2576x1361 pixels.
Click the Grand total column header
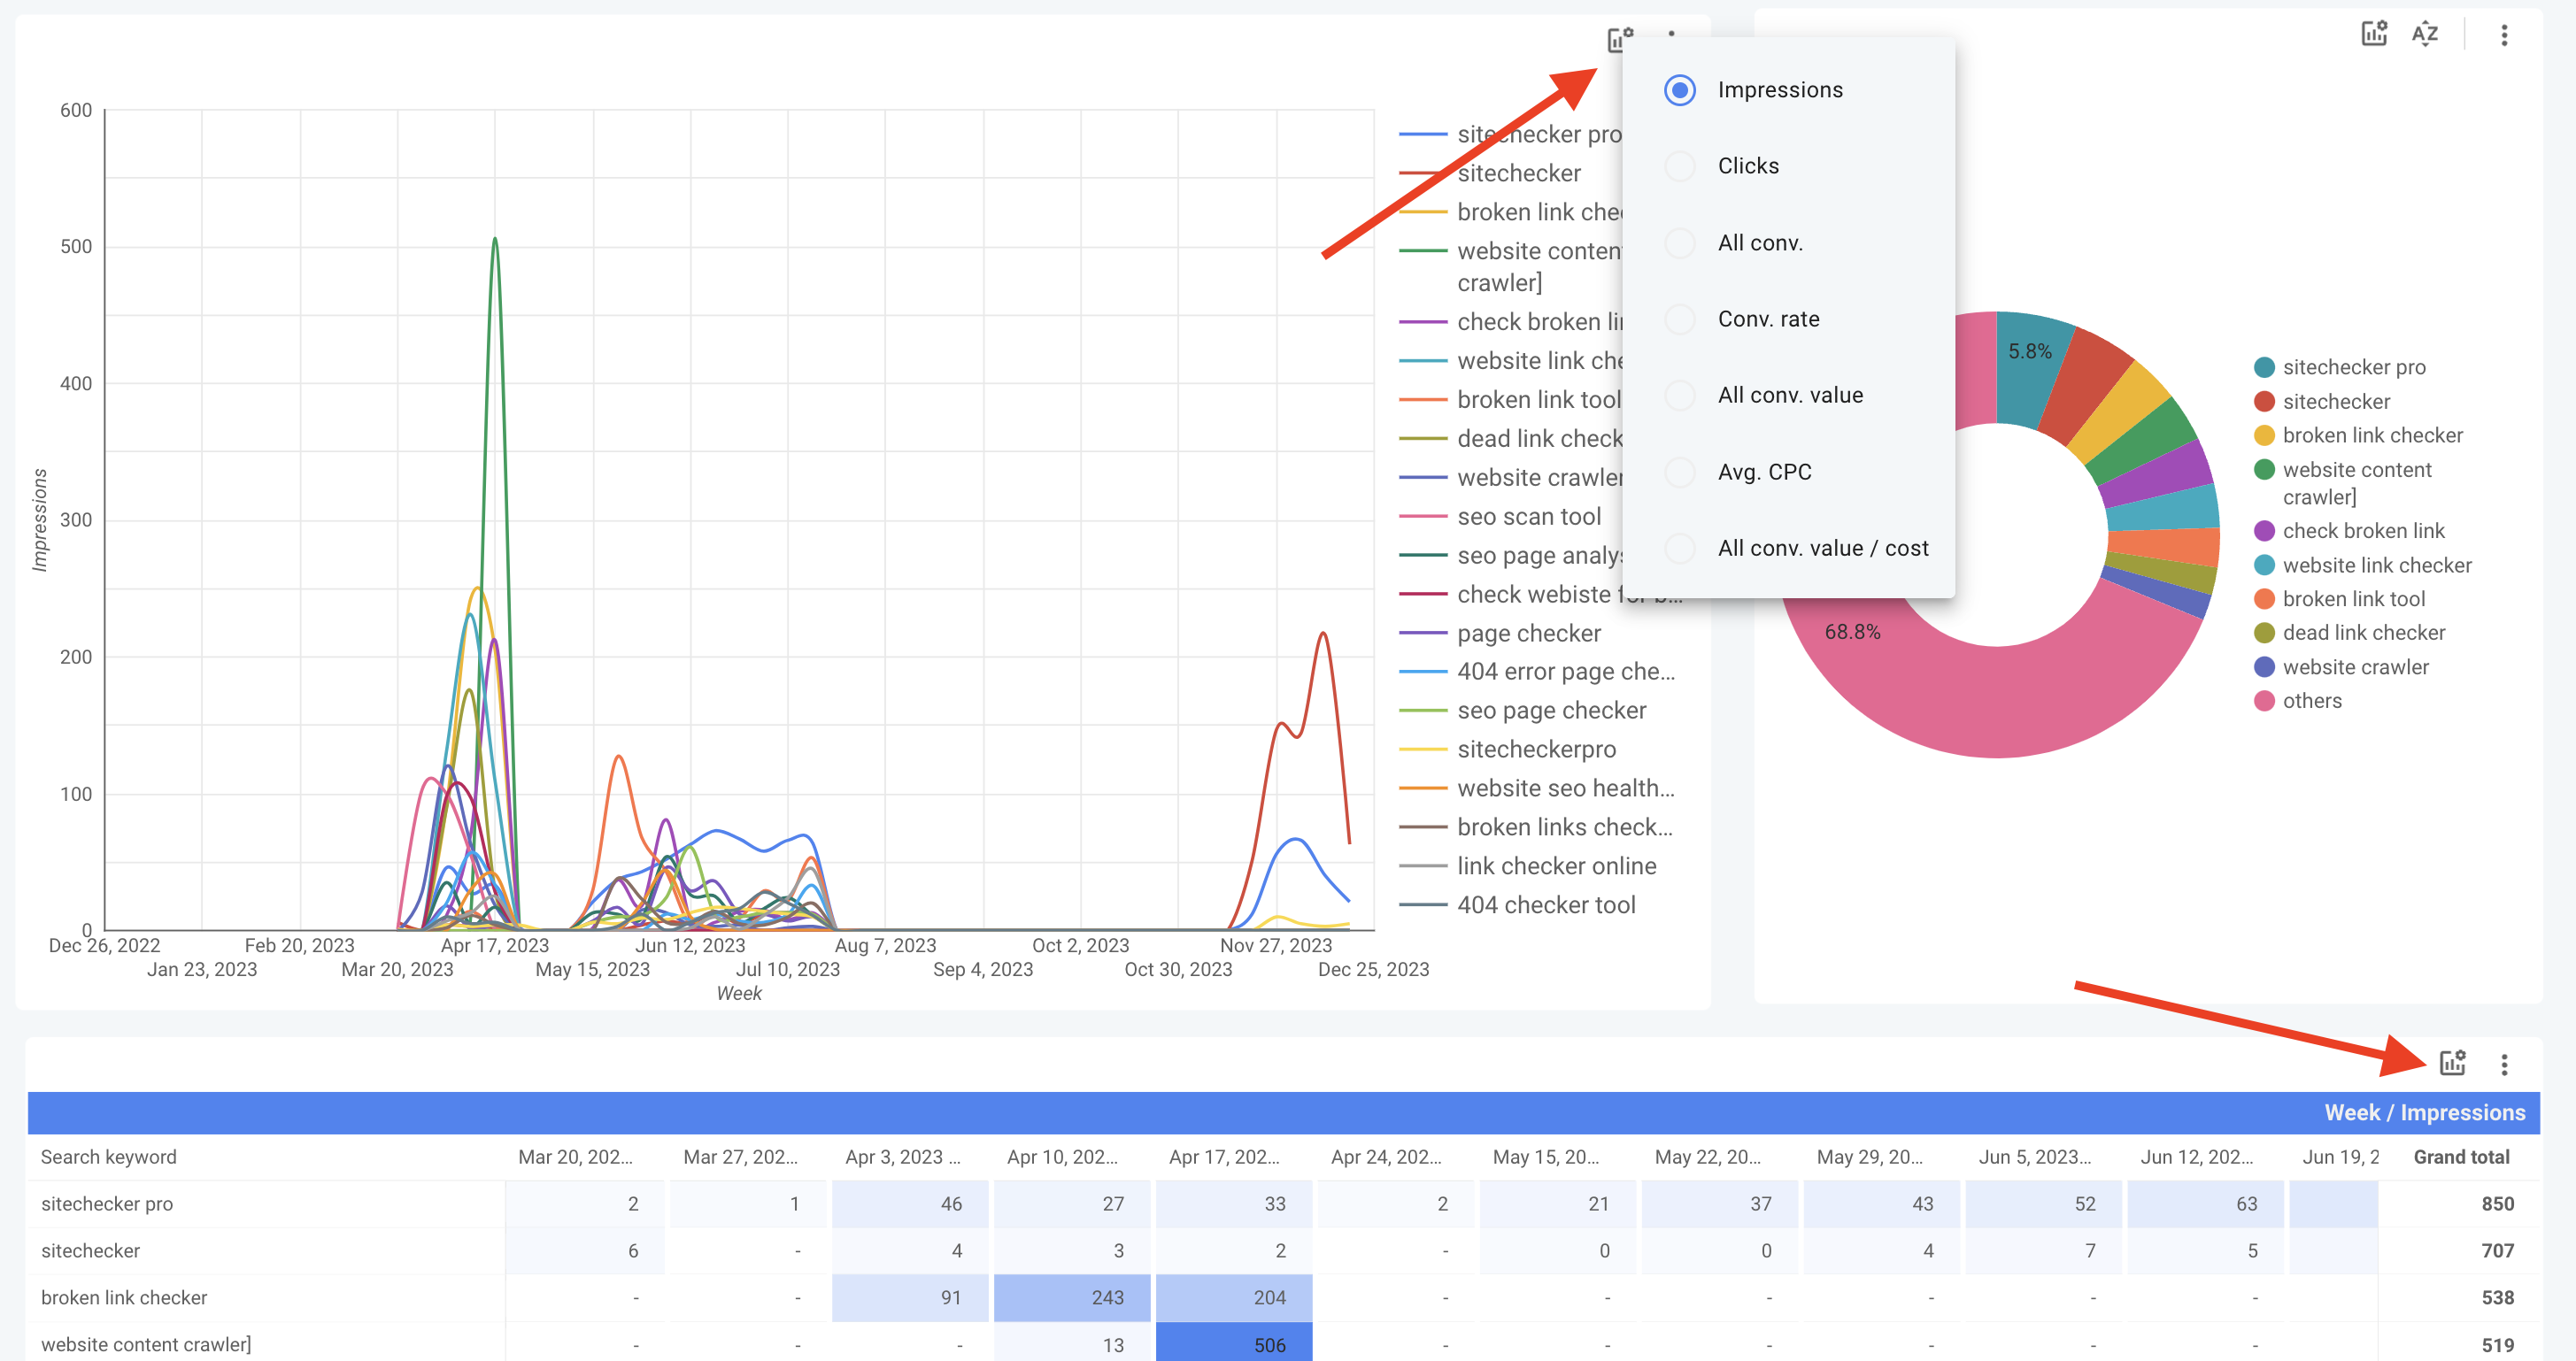[x=2461, y=1157]
